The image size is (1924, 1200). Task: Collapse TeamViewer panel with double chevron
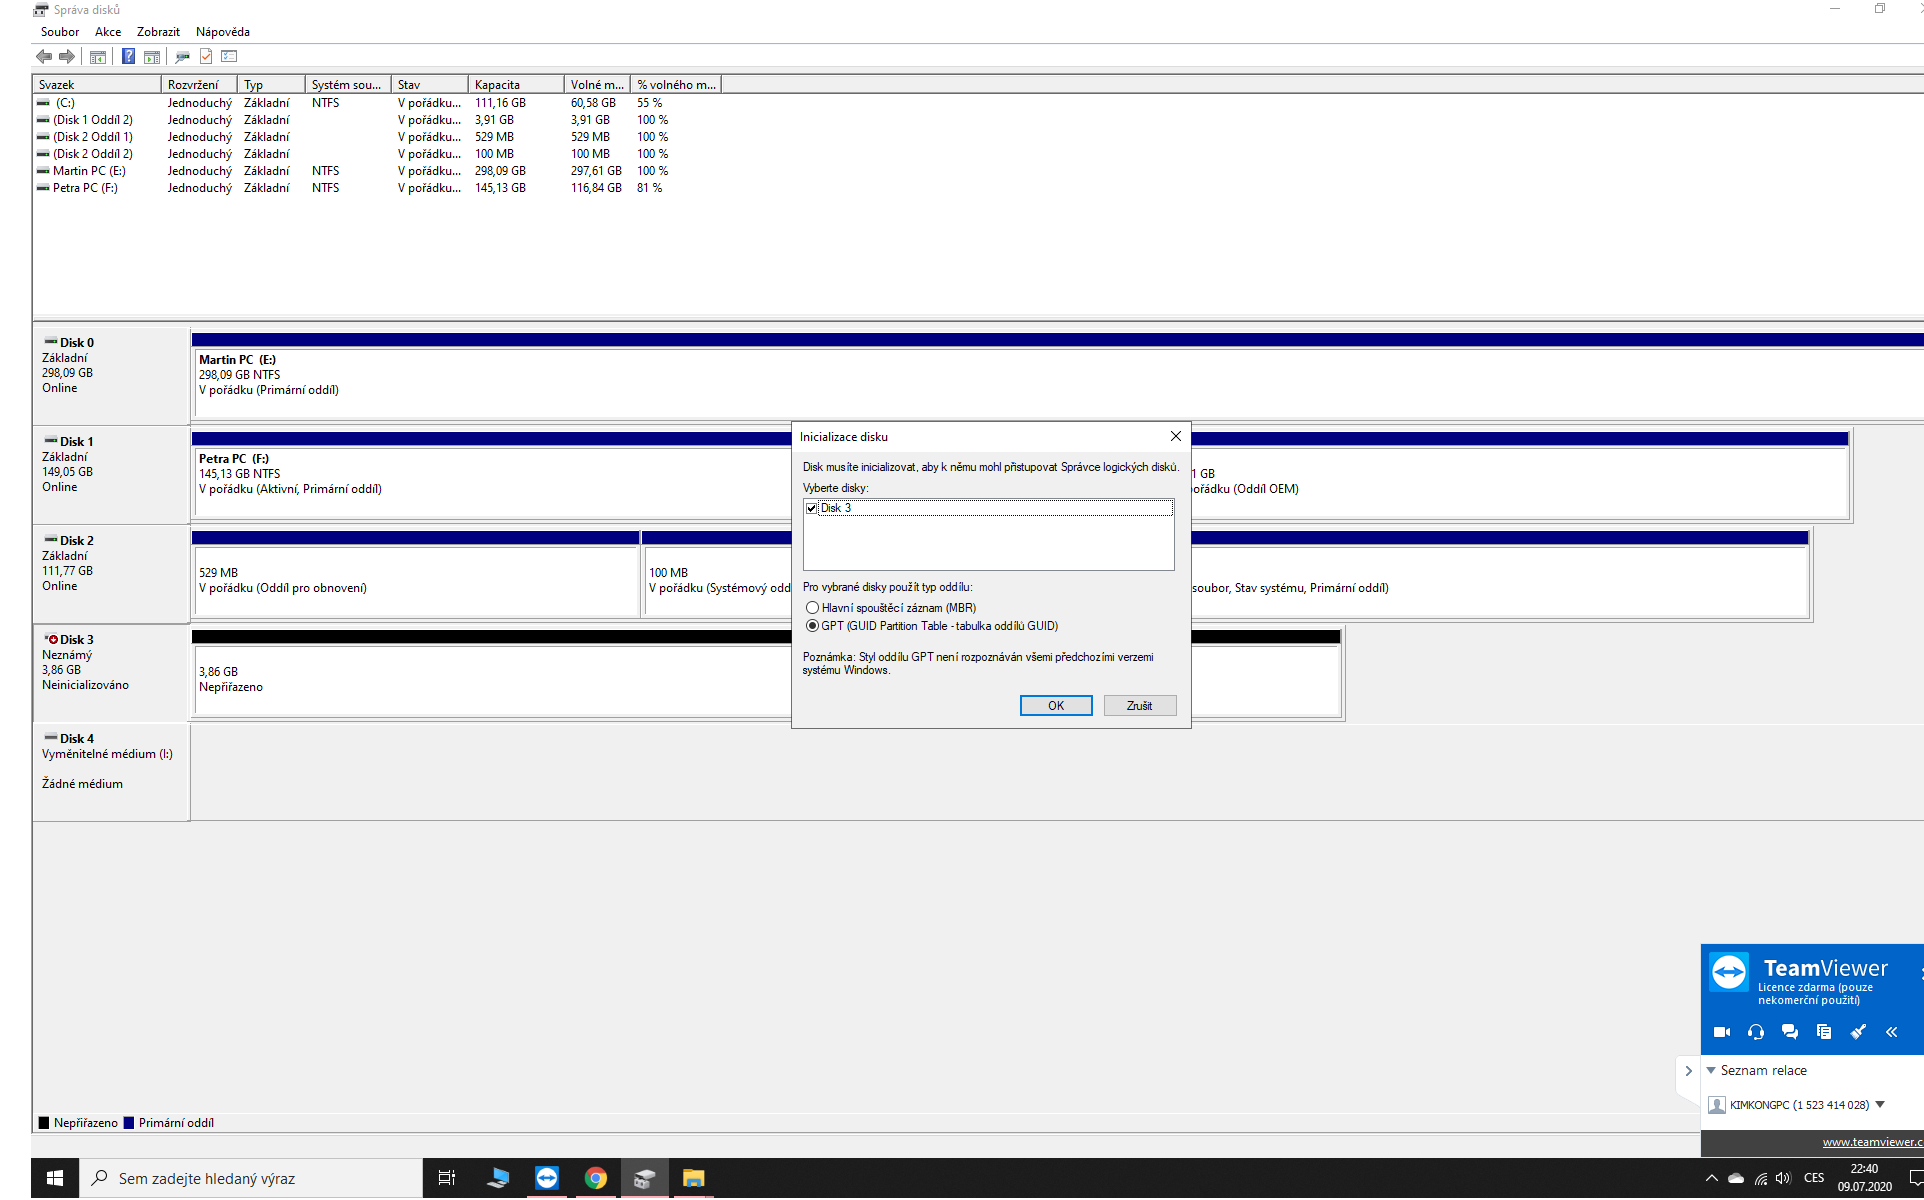click(x=1891, y=1032)
